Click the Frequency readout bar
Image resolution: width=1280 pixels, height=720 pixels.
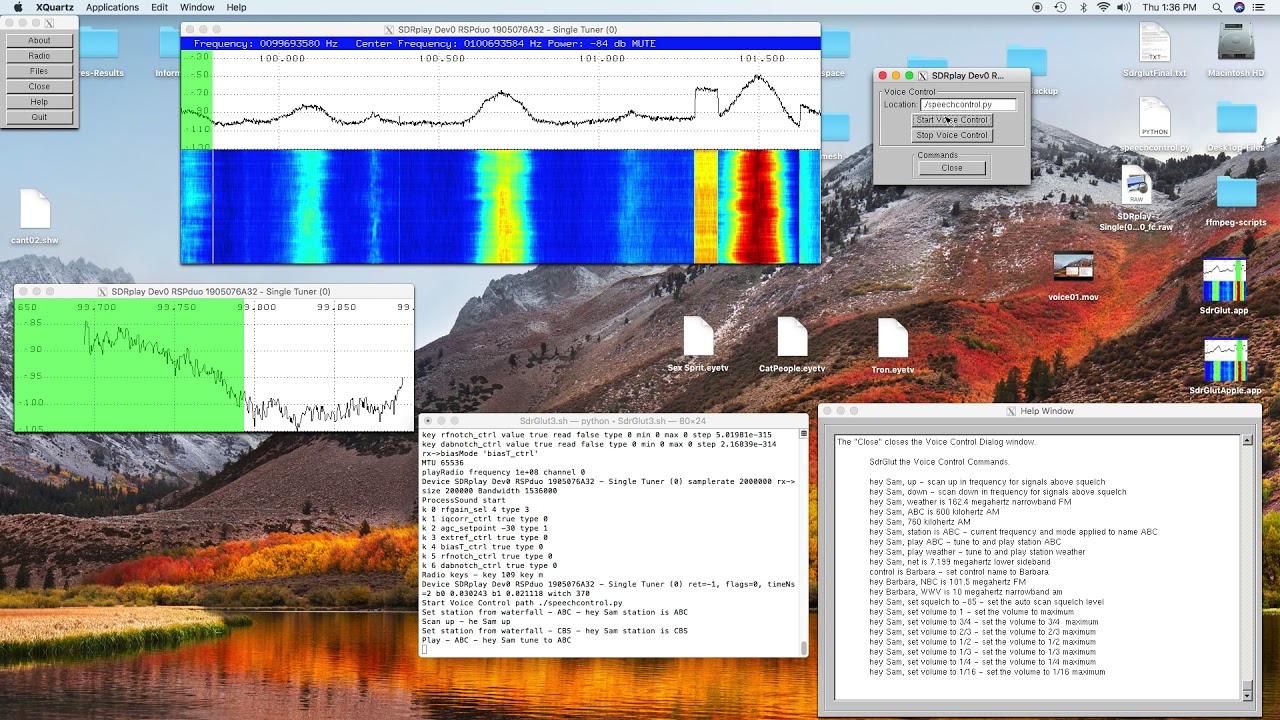500,44
